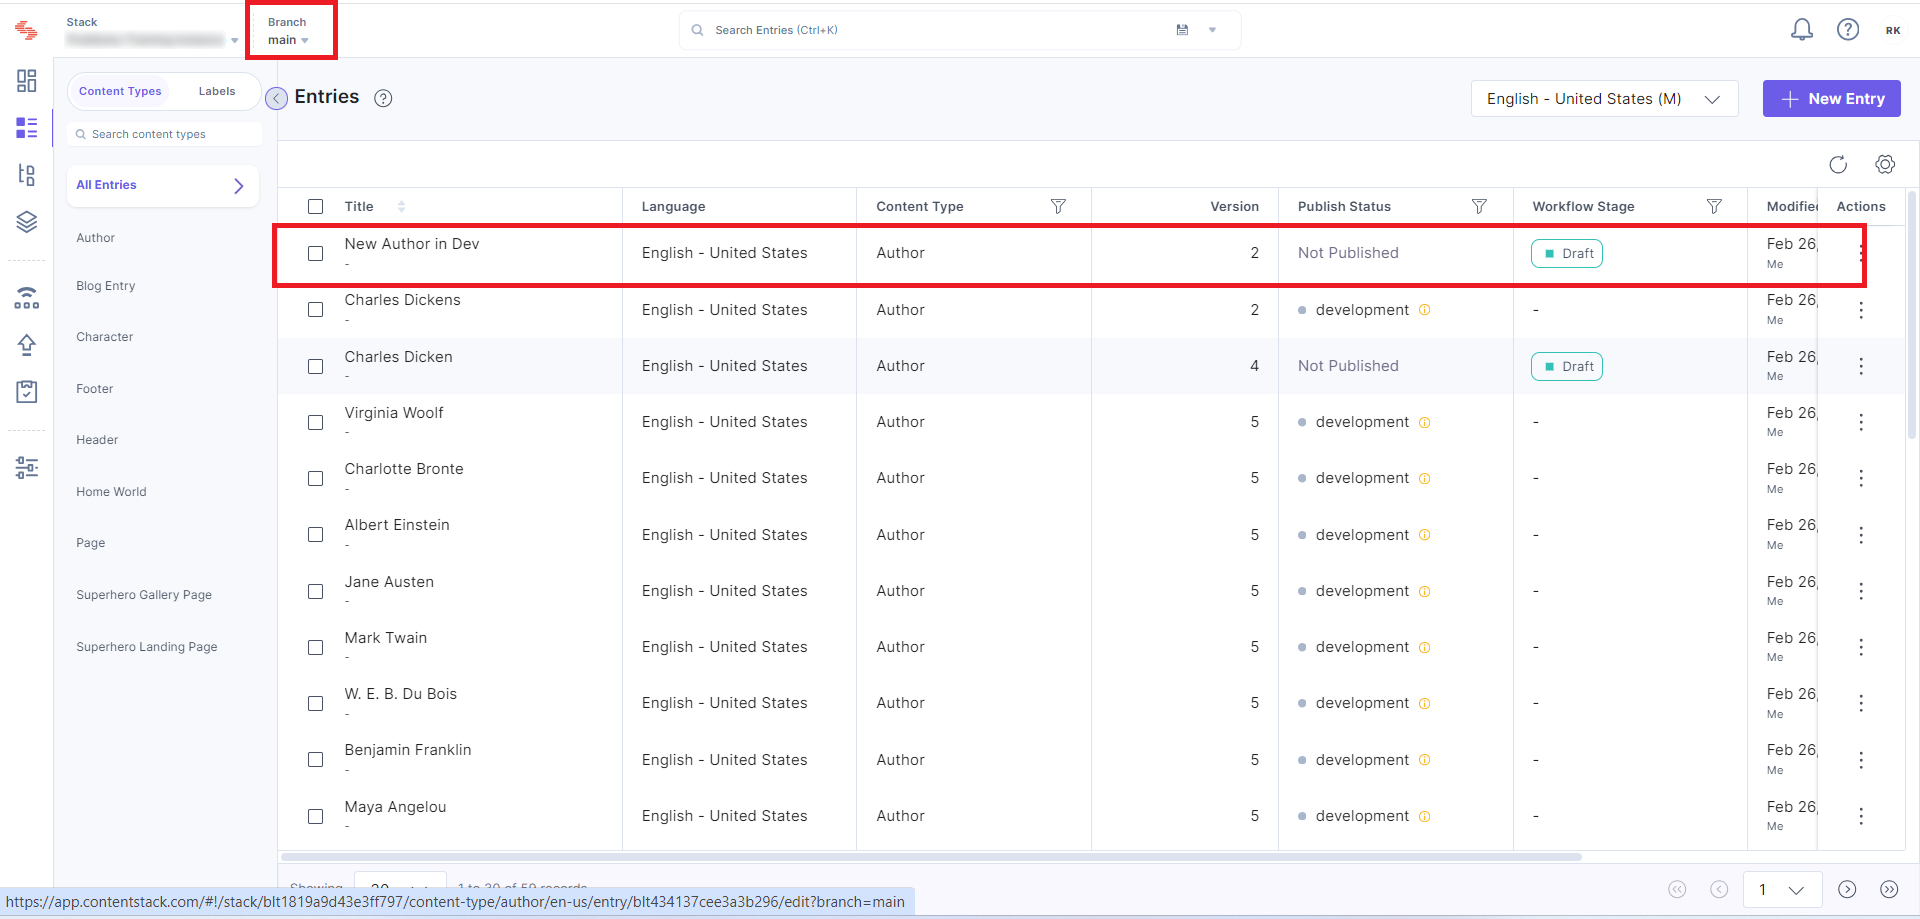Select Blog Entry content type
The height and width of the screenshot is (919, 1920).
106,286
